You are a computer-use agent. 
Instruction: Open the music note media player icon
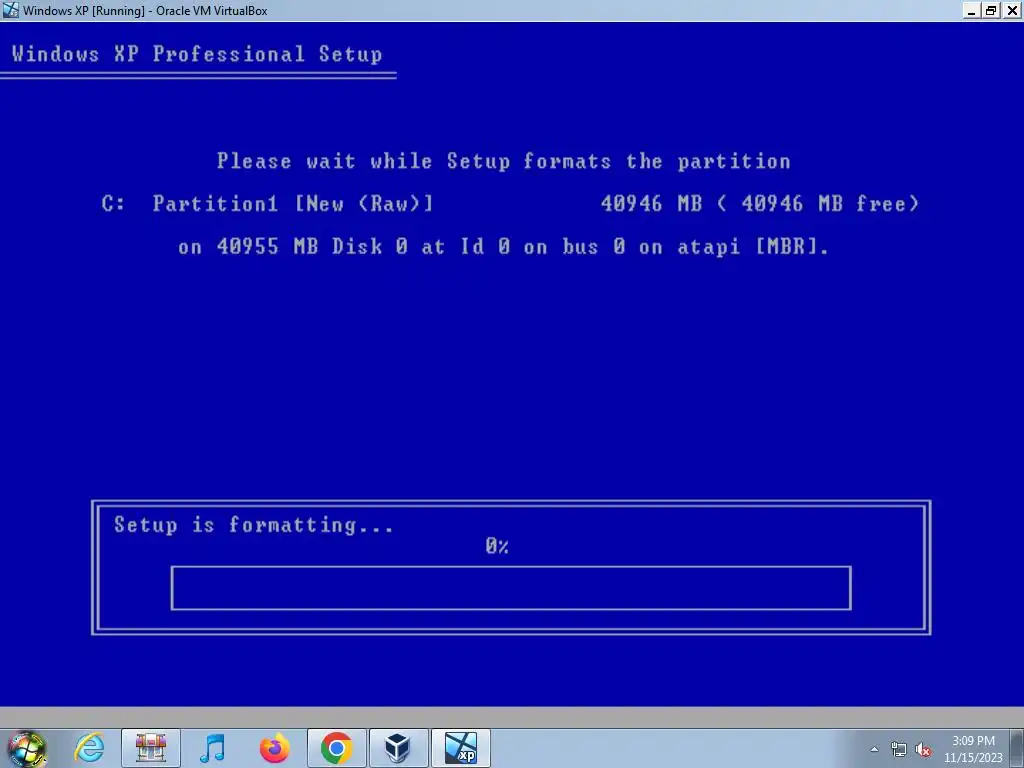212,748
